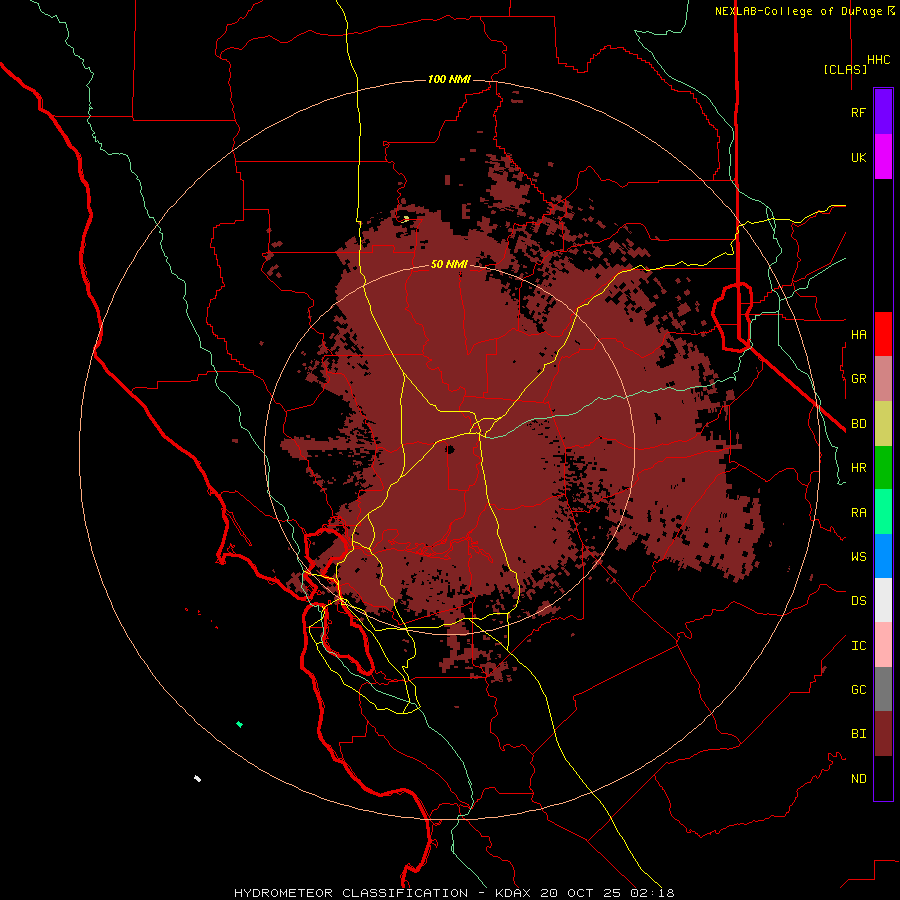The image size is (900, 900).
Task: Click the NEXLAB-College of DuPage credit text
Action: click(800, 11)
